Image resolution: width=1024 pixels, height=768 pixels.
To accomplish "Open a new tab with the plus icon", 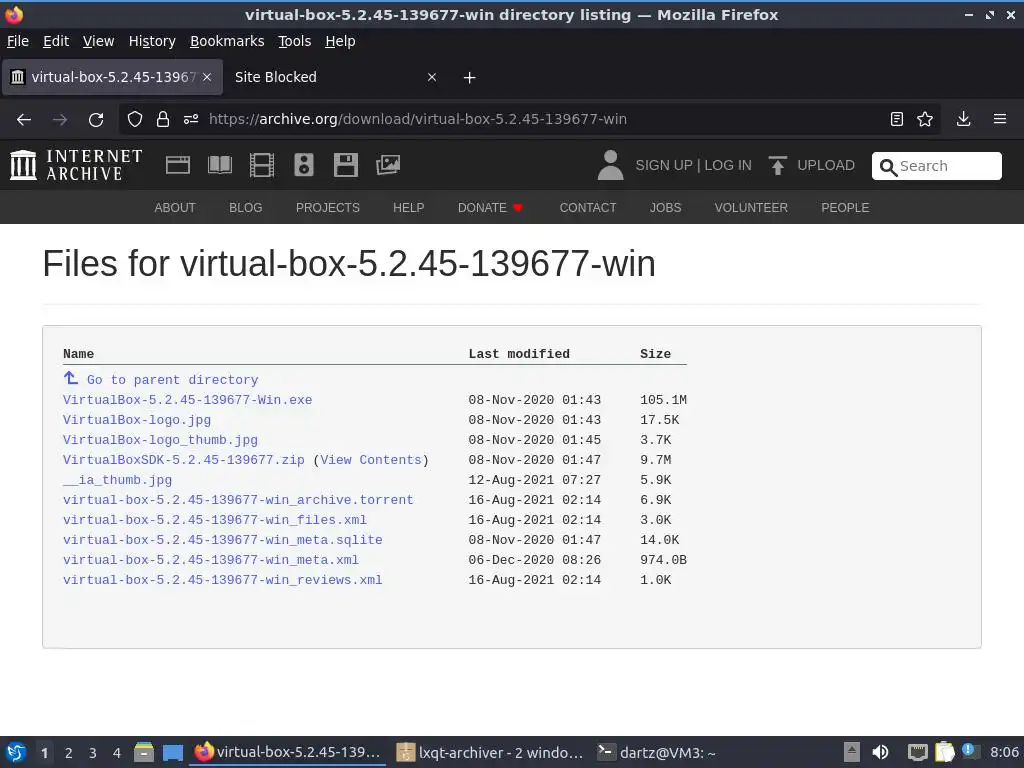I will coord(470,78).
